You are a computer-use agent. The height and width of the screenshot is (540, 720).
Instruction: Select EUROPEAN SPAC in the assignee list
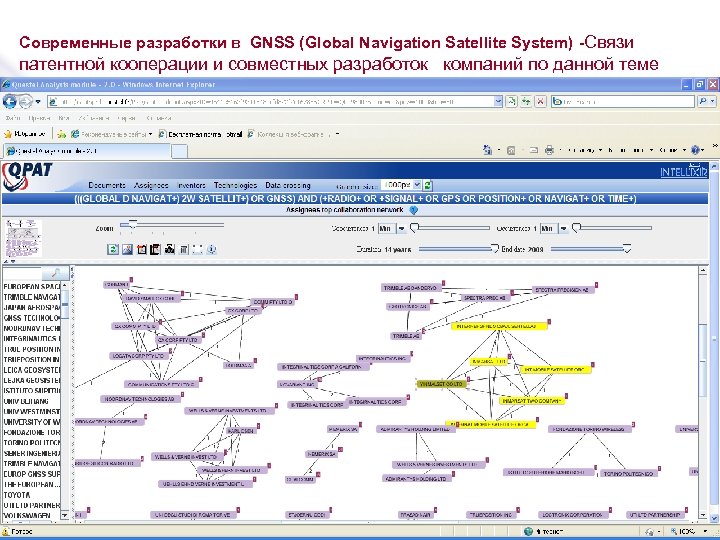click(32, 287)
